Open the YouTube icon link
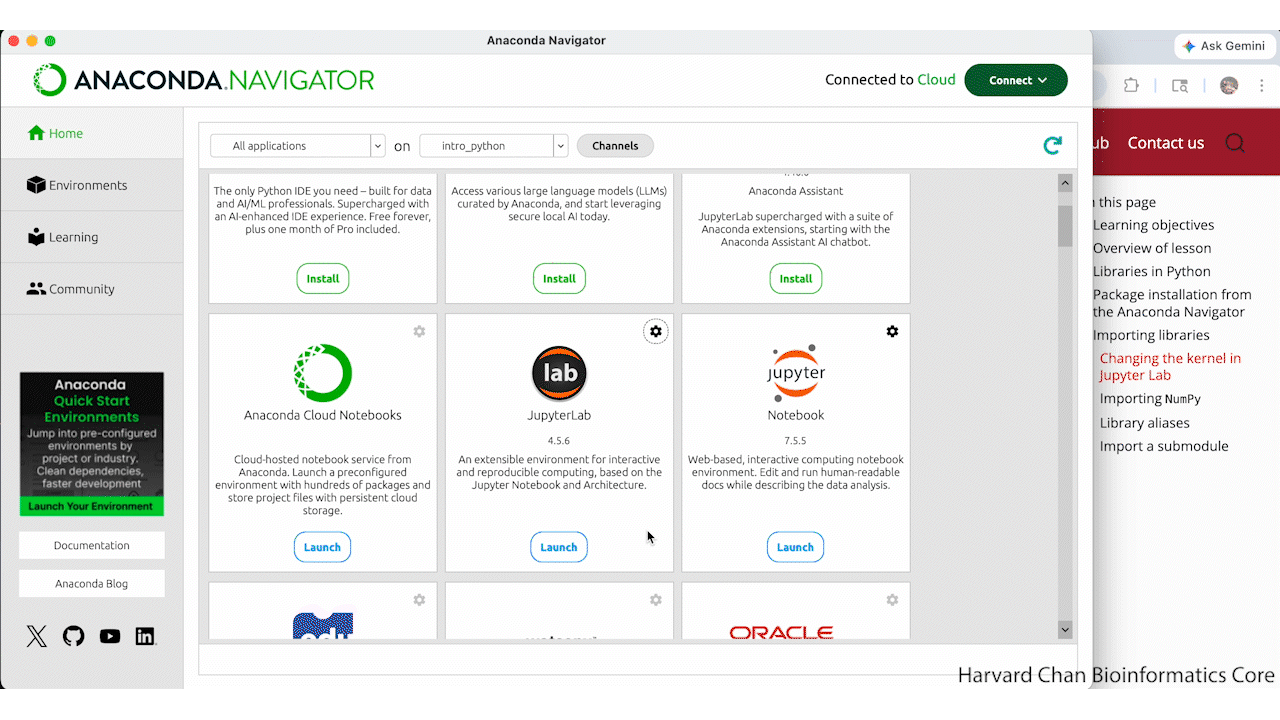 click(x=110, y=636)
